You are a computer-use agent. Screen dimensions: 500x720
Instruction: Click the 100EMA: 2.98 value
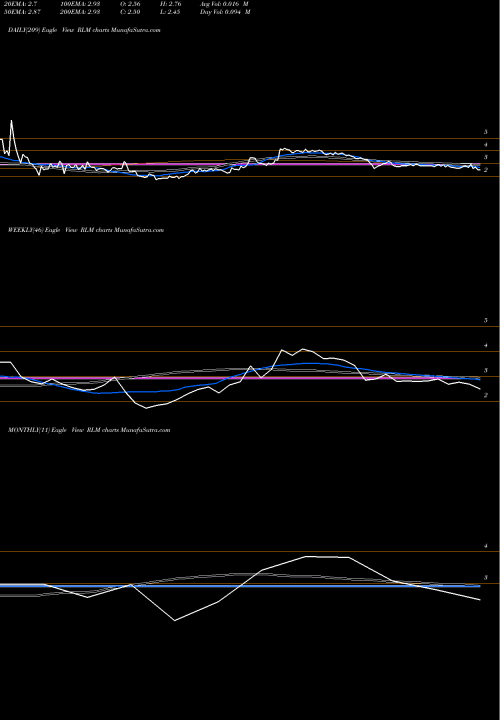click(80, 4)
